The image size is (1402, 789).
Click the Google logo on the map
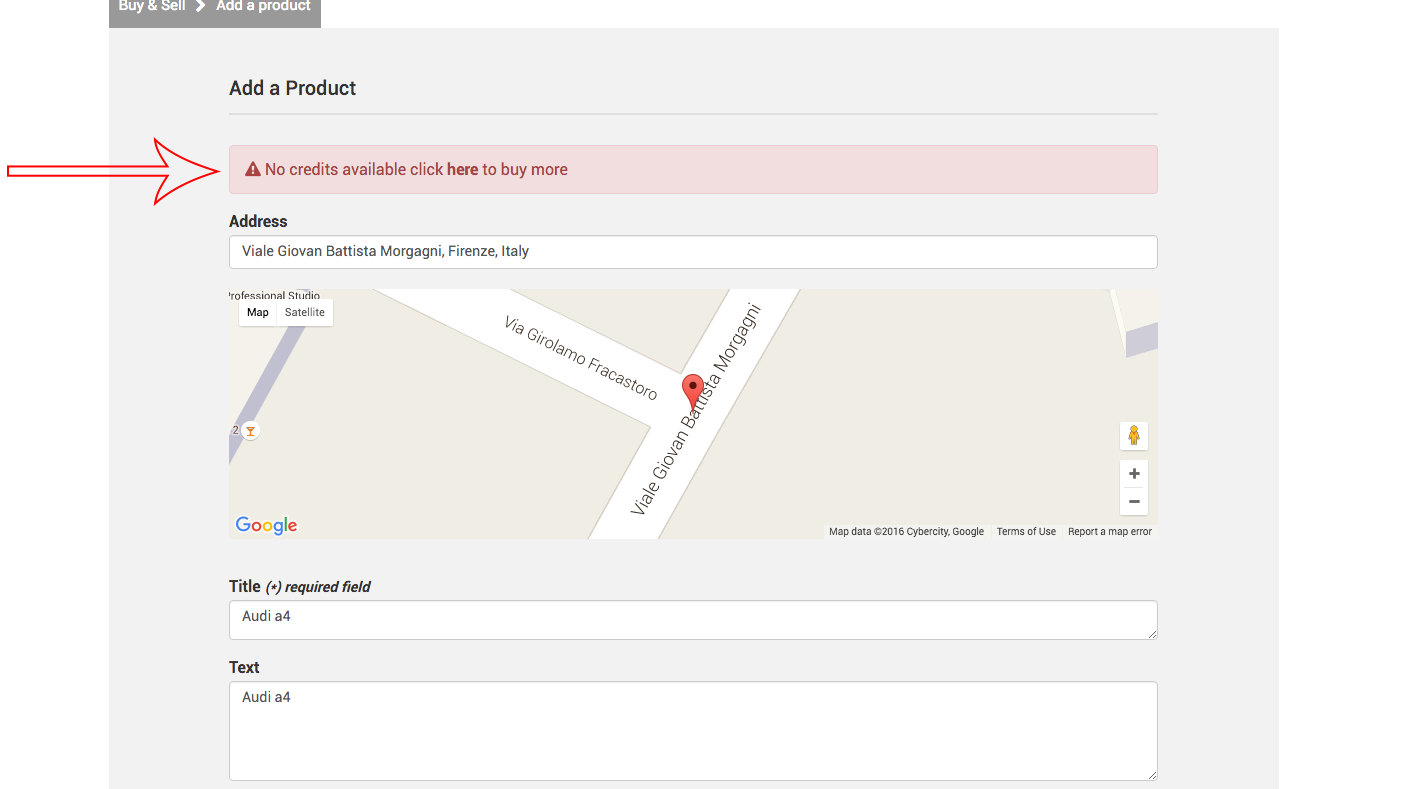tap(266, 525)
